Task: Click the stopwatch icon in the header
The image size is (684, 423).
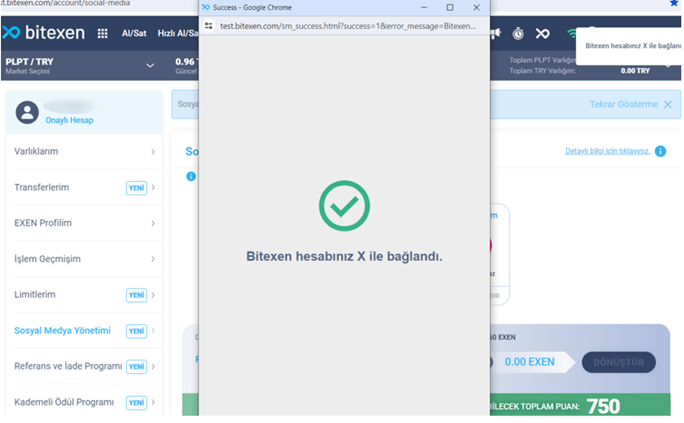Action: [x=518, y=34]
